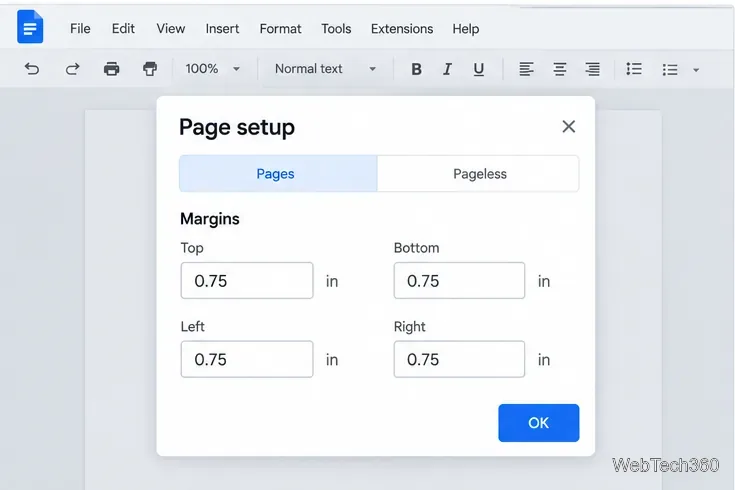The image size is (735, 490).
Task: Print the document
Action: (x=112, y=69)
